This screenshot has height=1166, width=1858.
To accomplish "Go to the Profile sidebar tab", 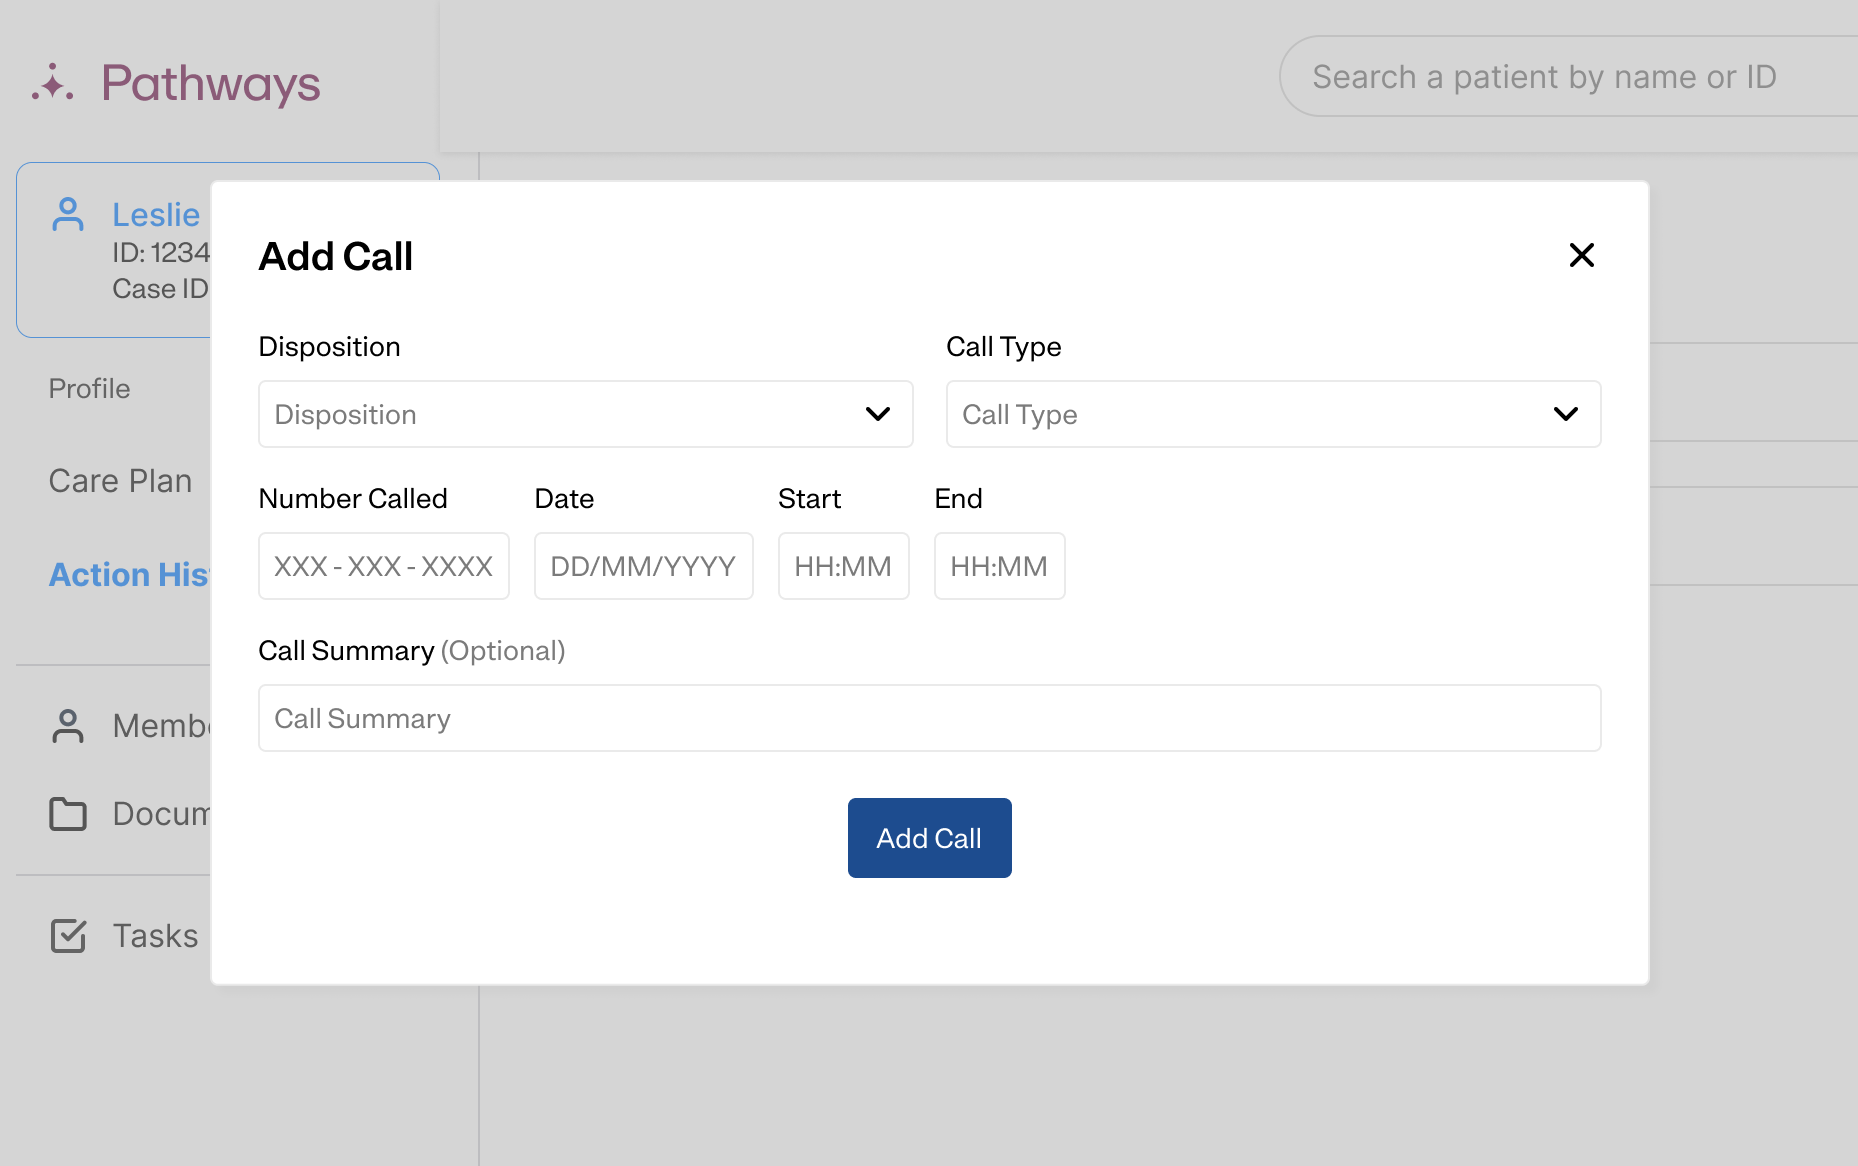I will point(89,388).
